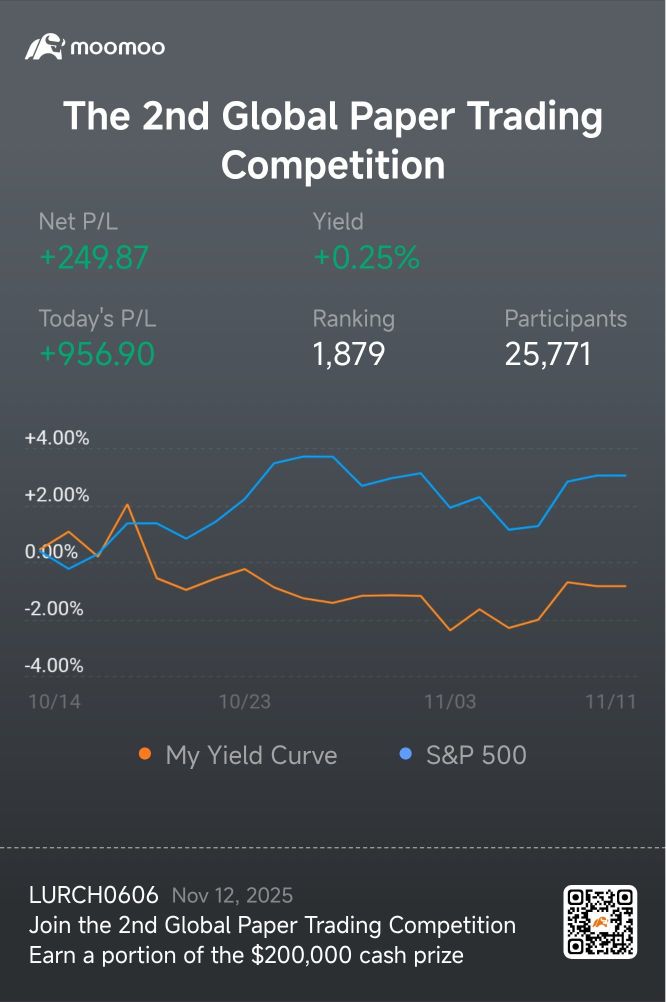
Task: Click the 11/11 date on the chart axis
Action: pos(611,702)
